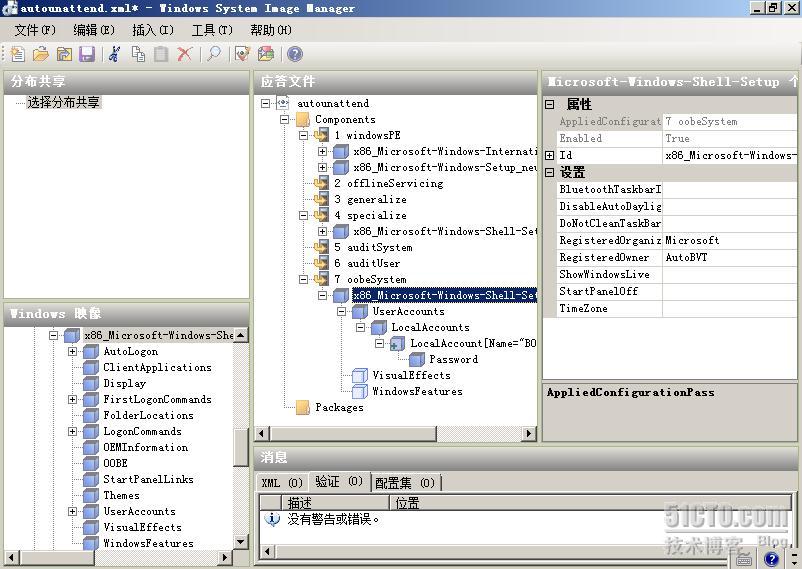Screen dimensions: 802x569
Task: Expand x86_Microsoft-Windows-International component under windowsPE
Action: (322, 151)
